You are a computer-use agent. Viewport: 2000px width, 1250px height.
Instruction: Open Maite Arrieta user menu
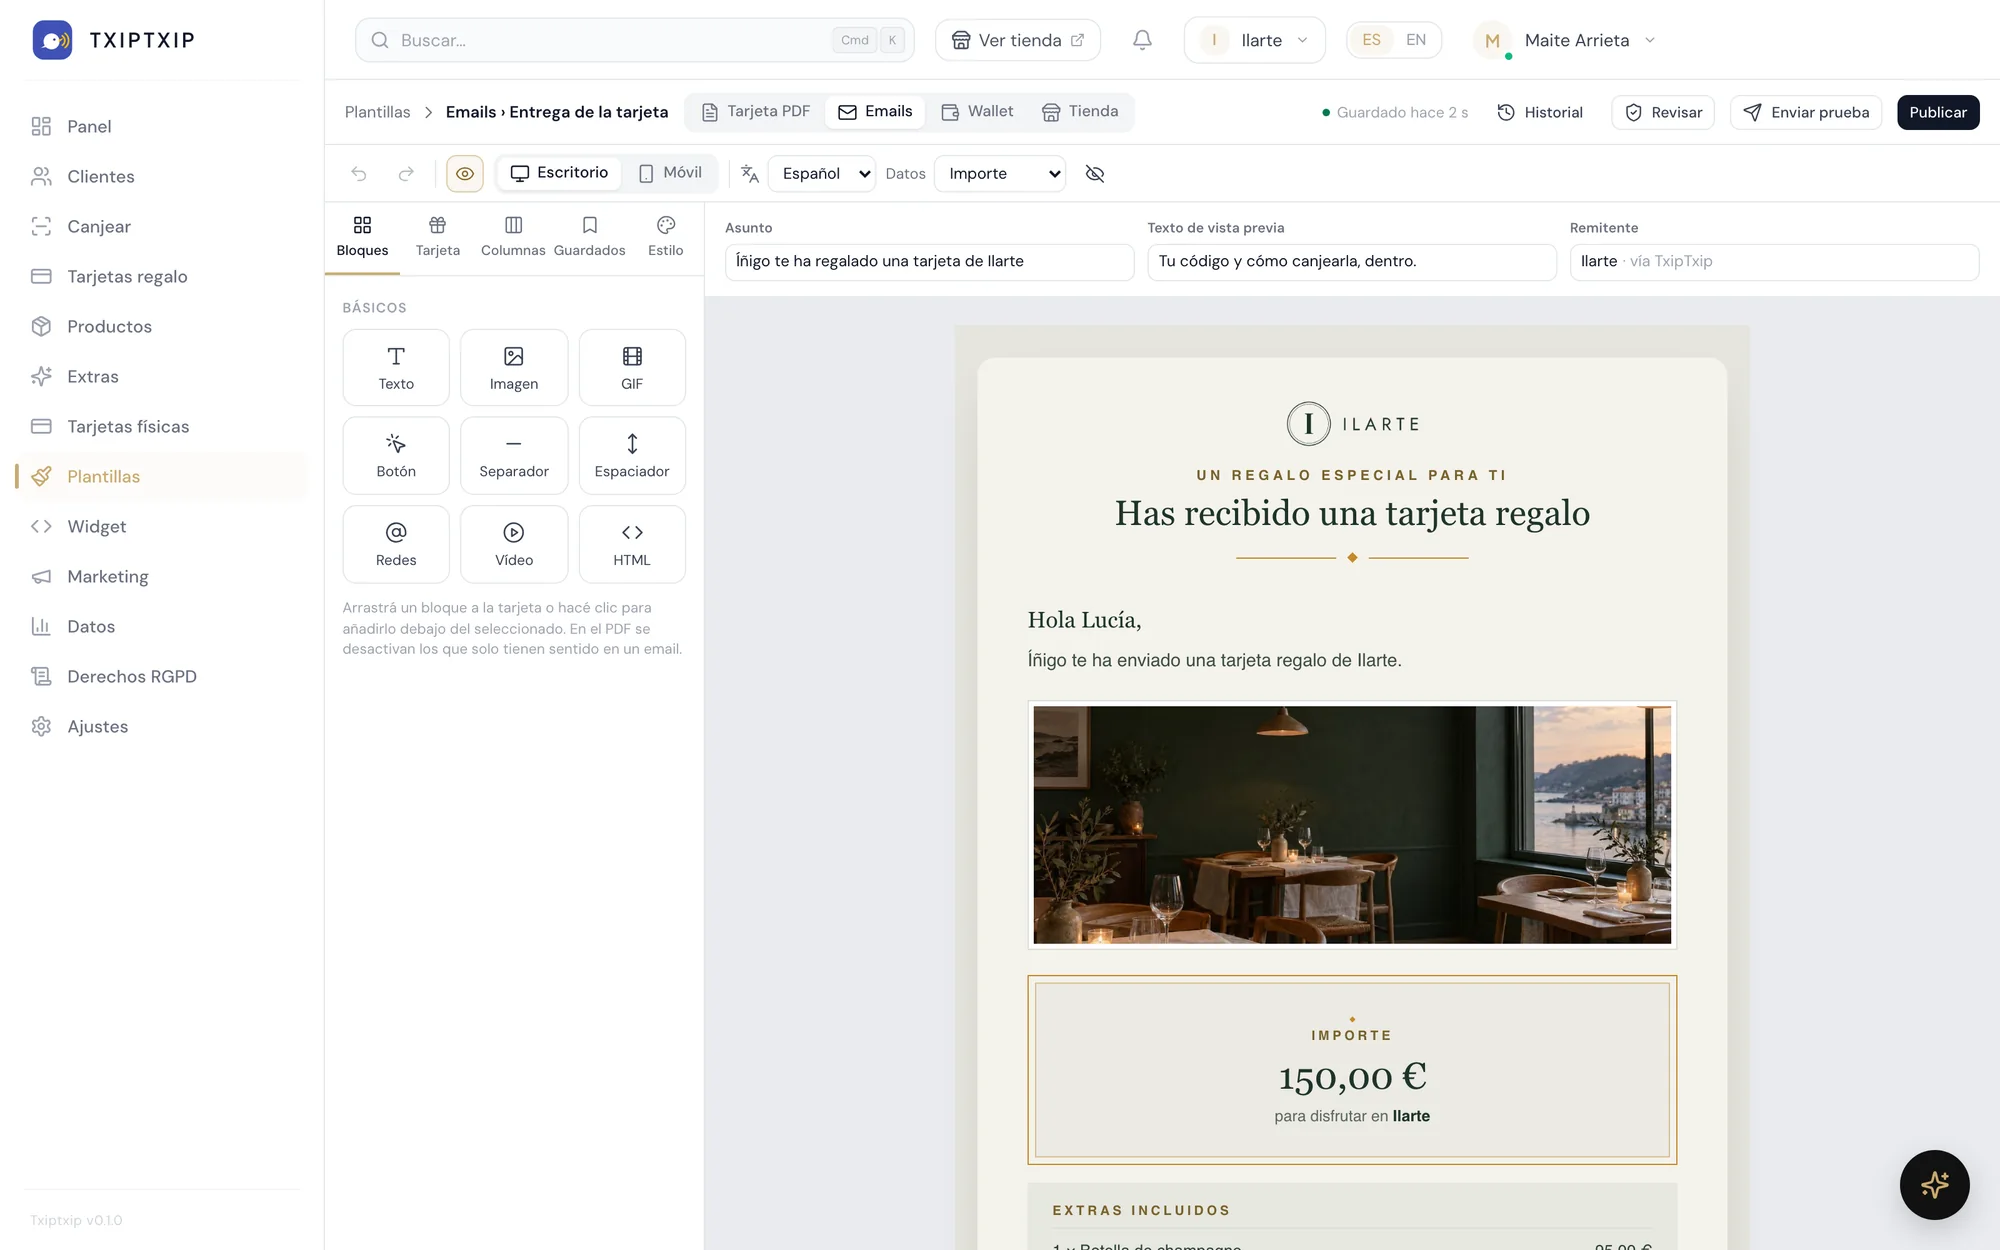(x=1565, y=40)
